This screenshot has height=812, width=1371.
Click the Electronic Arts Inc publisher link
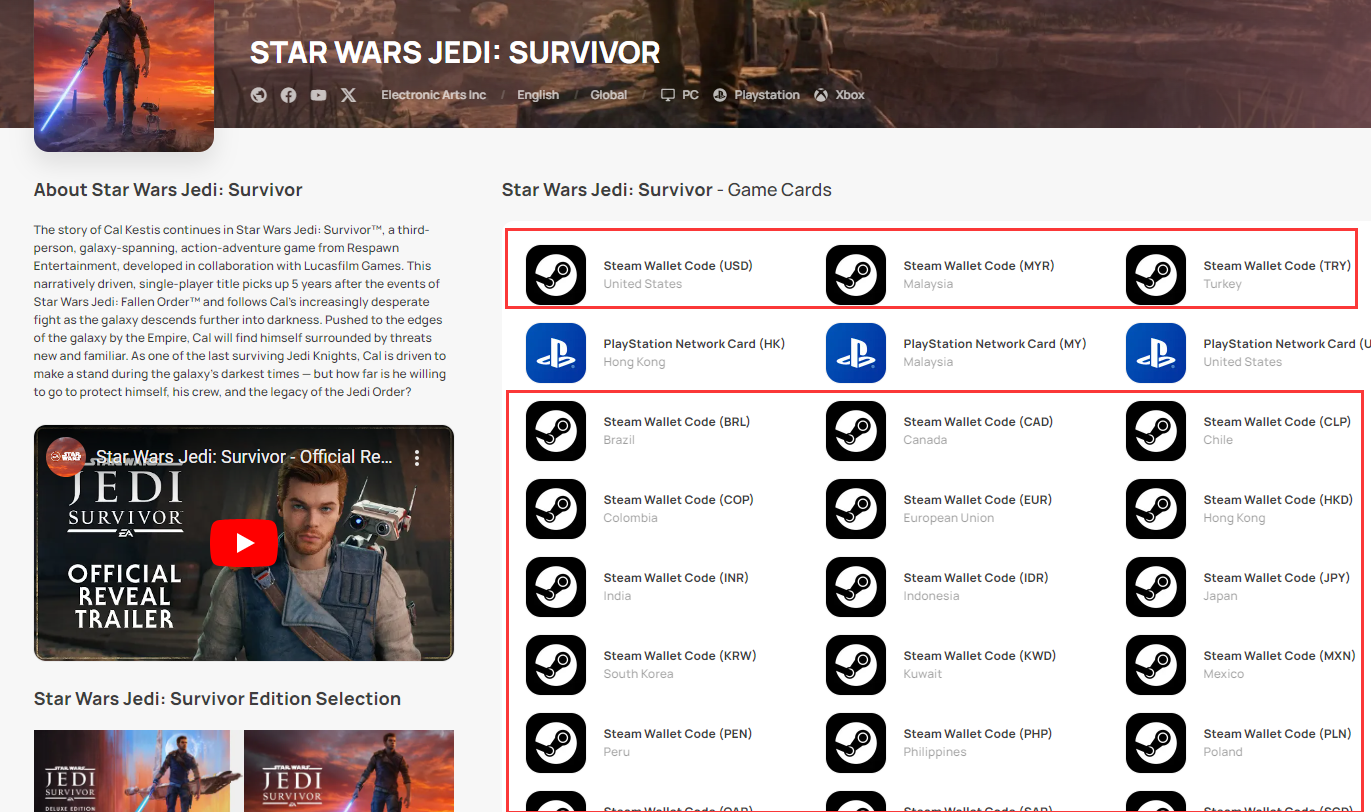pos(433,95)
